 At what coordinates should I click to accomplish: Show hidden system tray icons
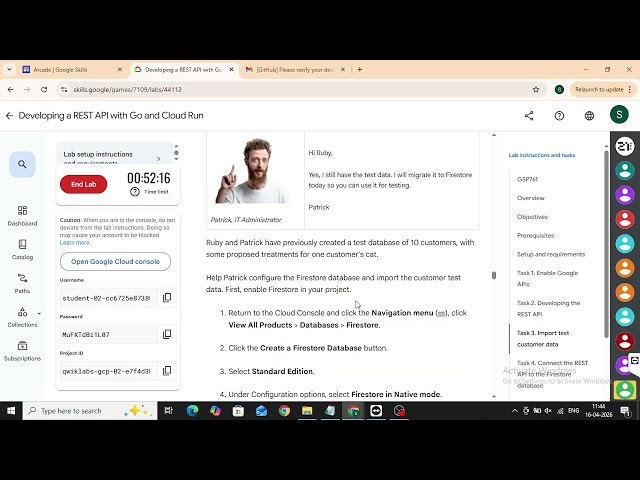515,411
